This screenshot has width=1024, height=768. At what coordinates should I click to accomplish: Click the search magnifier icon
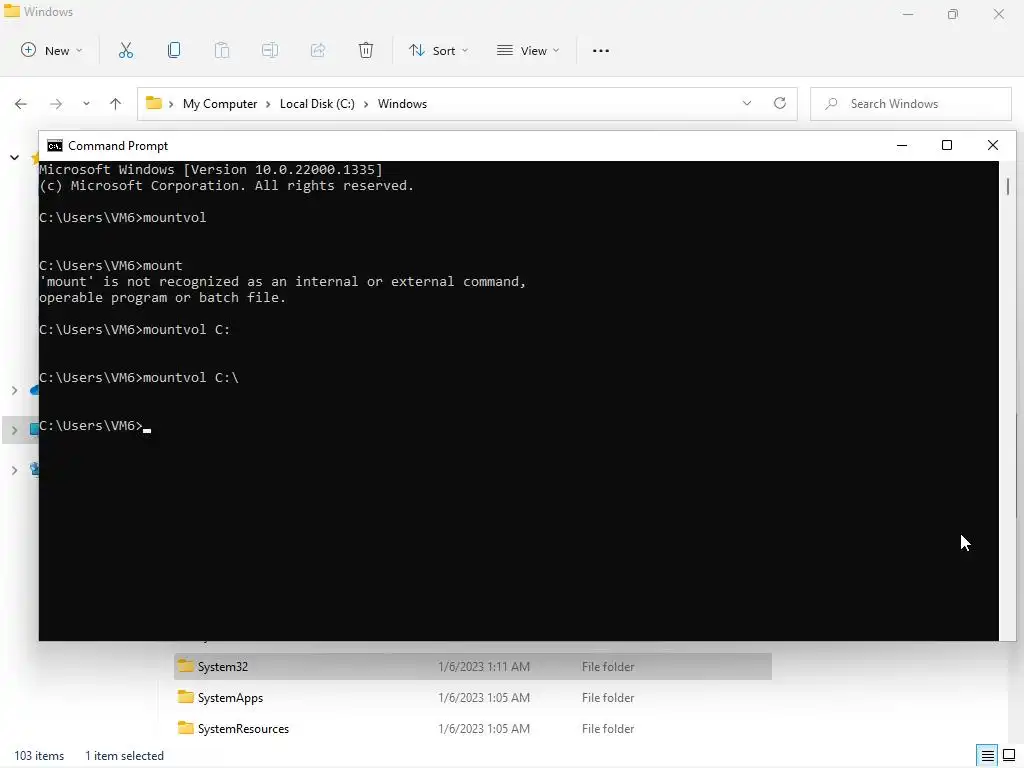tap(831, 104)
